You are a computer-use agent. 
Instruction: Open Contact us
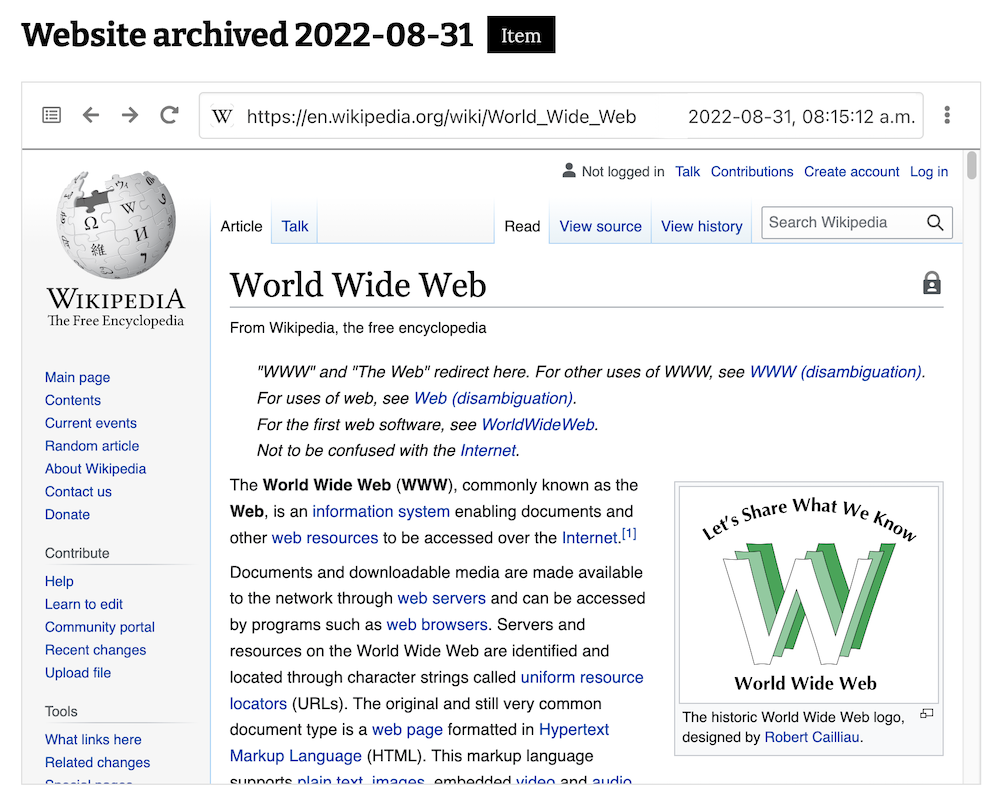click(x=78, y=492)
